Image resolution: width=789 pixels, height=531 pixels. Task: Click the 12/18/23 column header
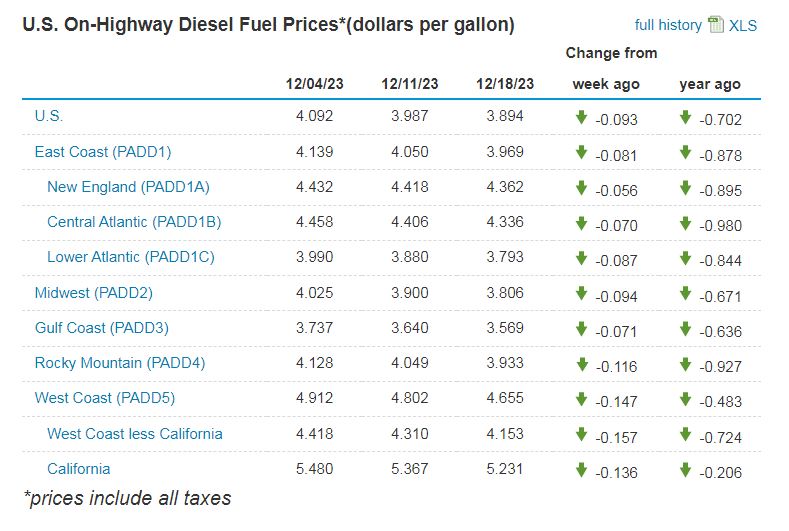coord(504,84)
